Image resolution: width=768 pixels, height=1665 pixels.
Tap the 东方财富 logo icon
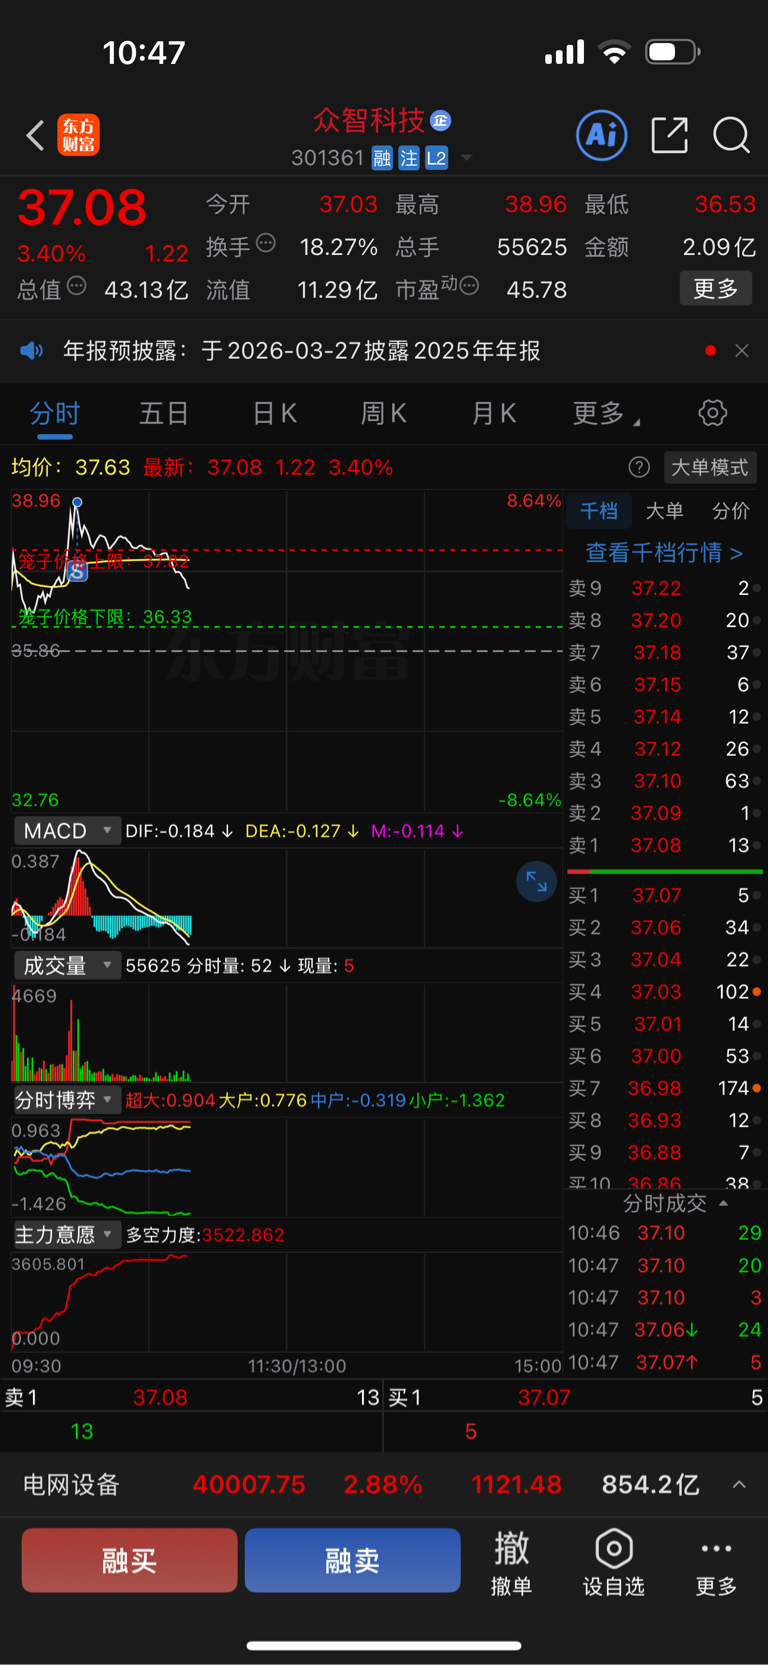point(78,135)
